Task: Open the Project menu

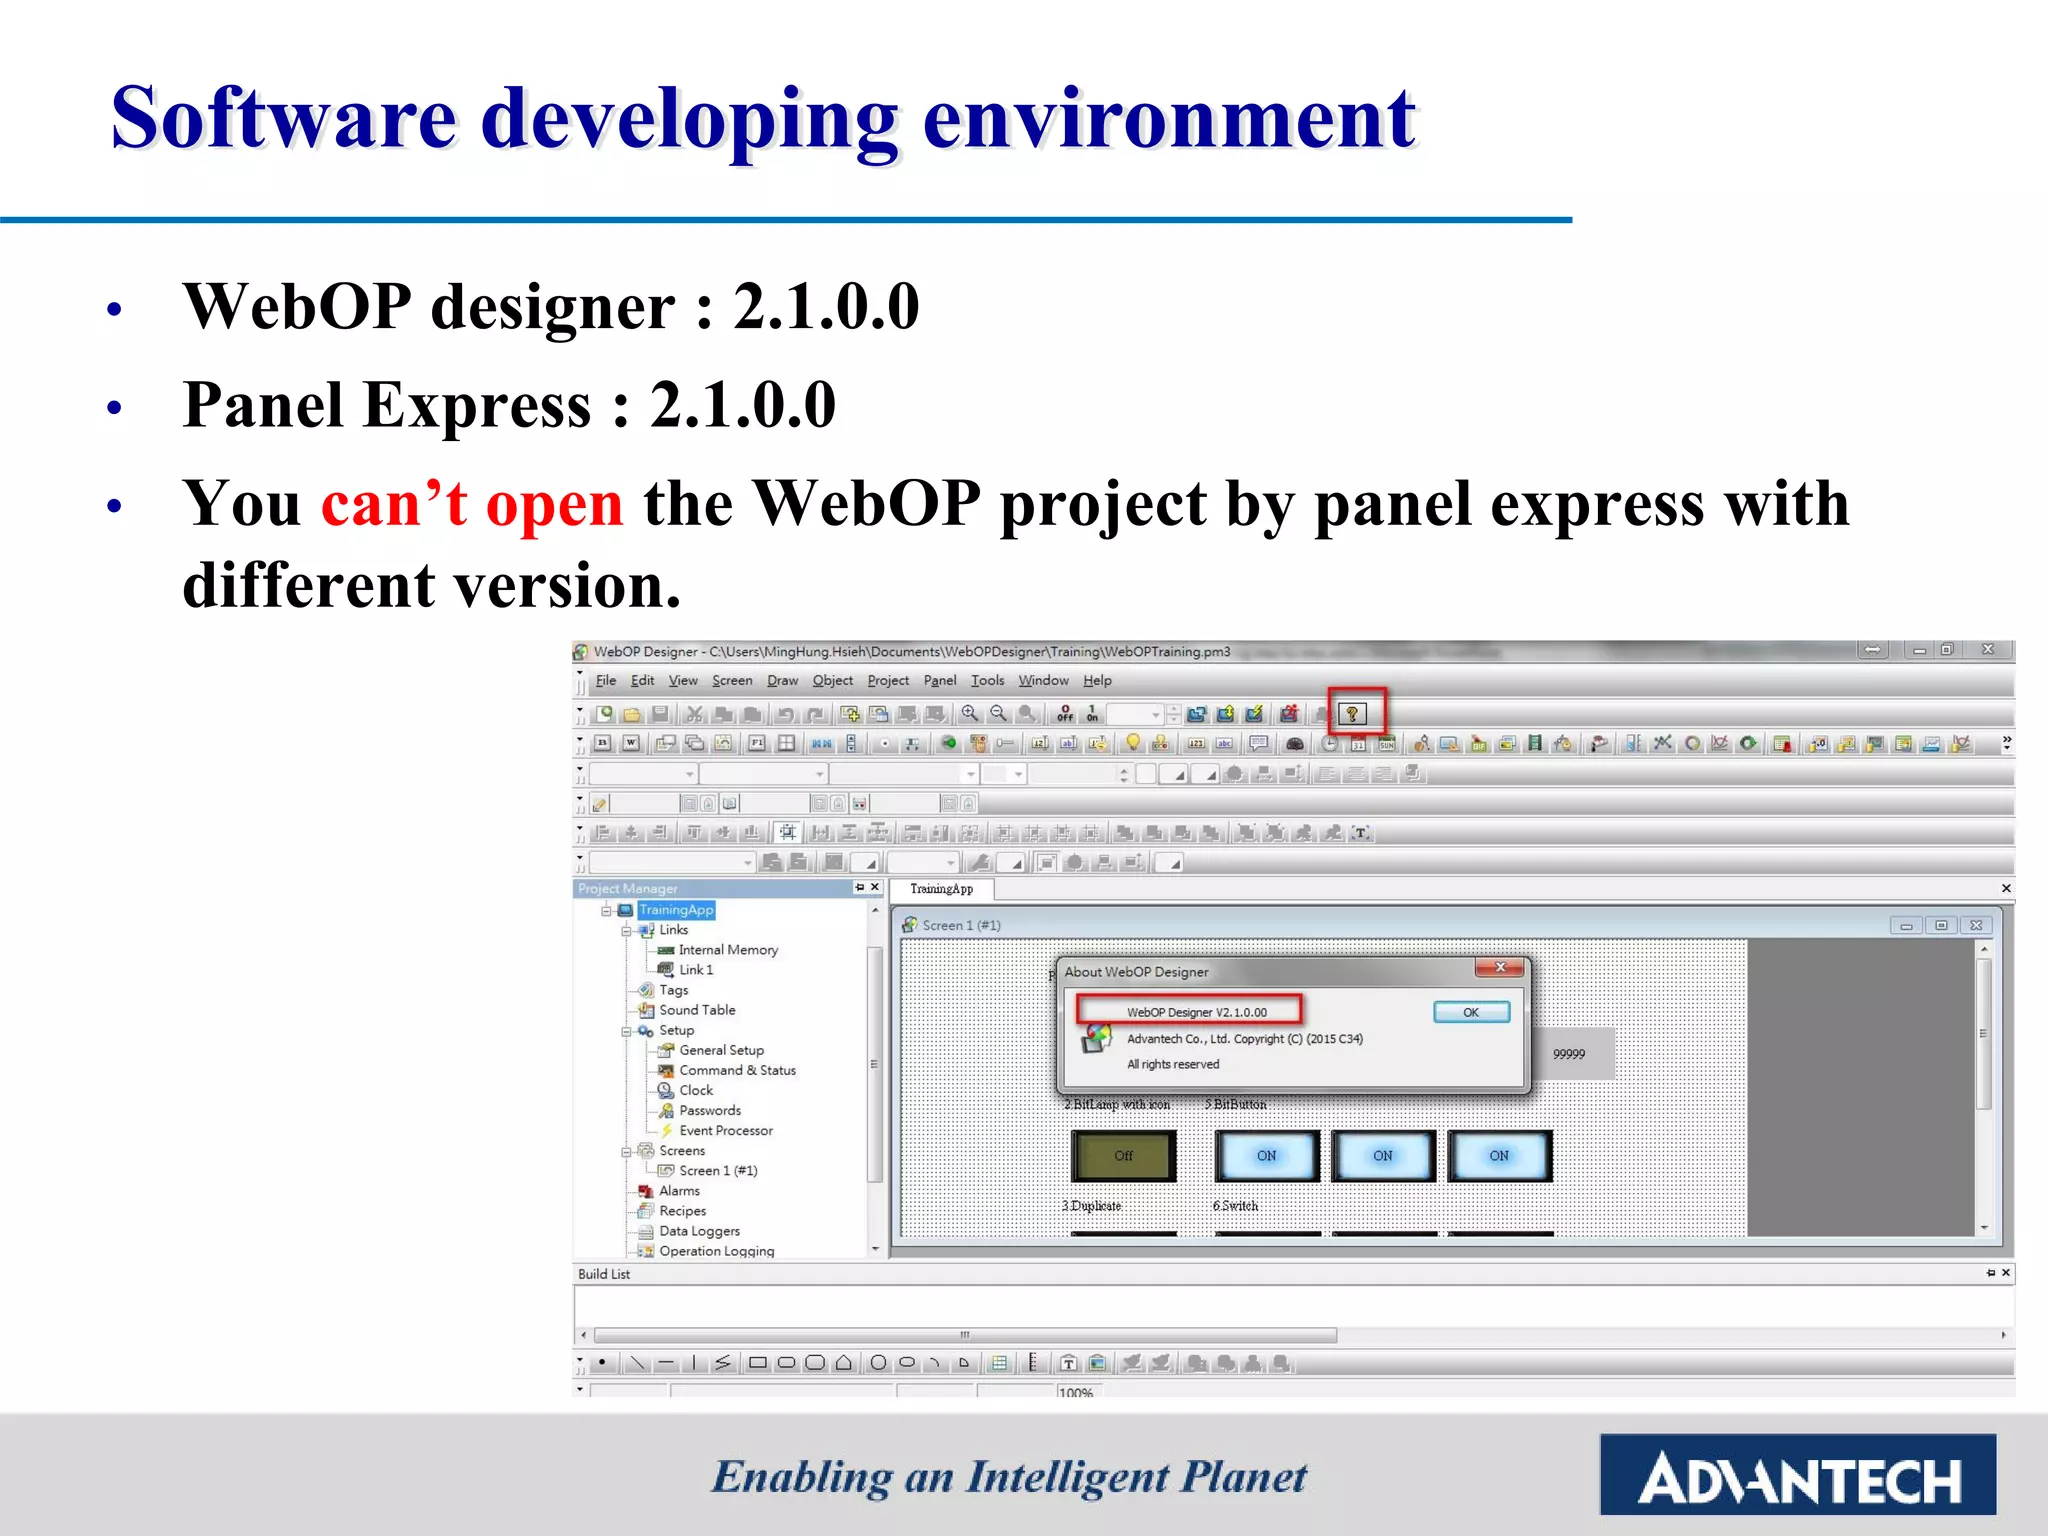Action: point(887,681)
